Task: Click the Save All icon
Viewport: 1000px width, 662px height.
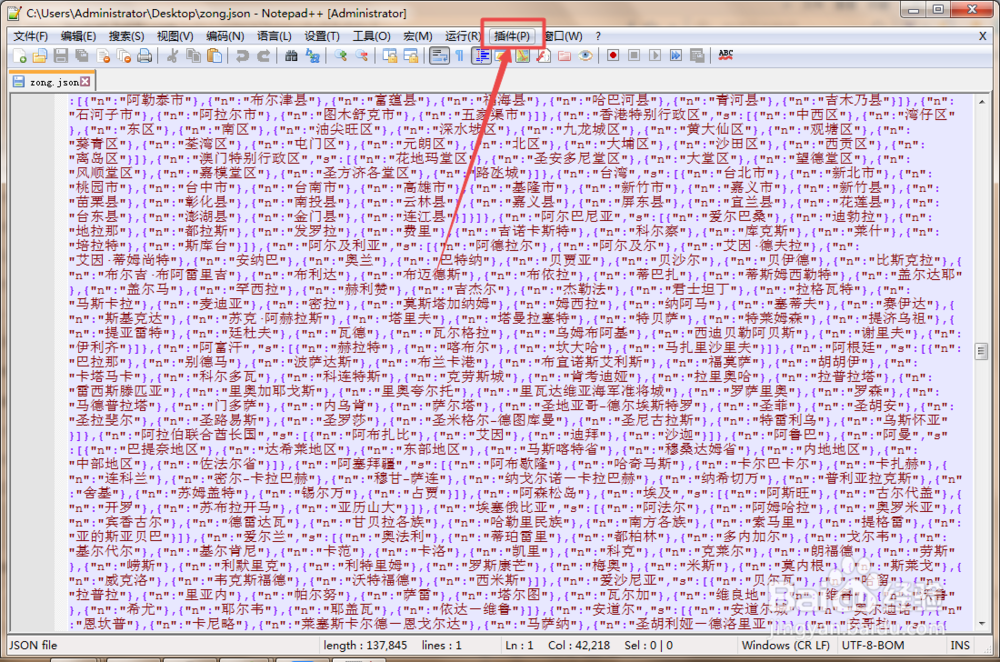Action: tap(82, 56)
